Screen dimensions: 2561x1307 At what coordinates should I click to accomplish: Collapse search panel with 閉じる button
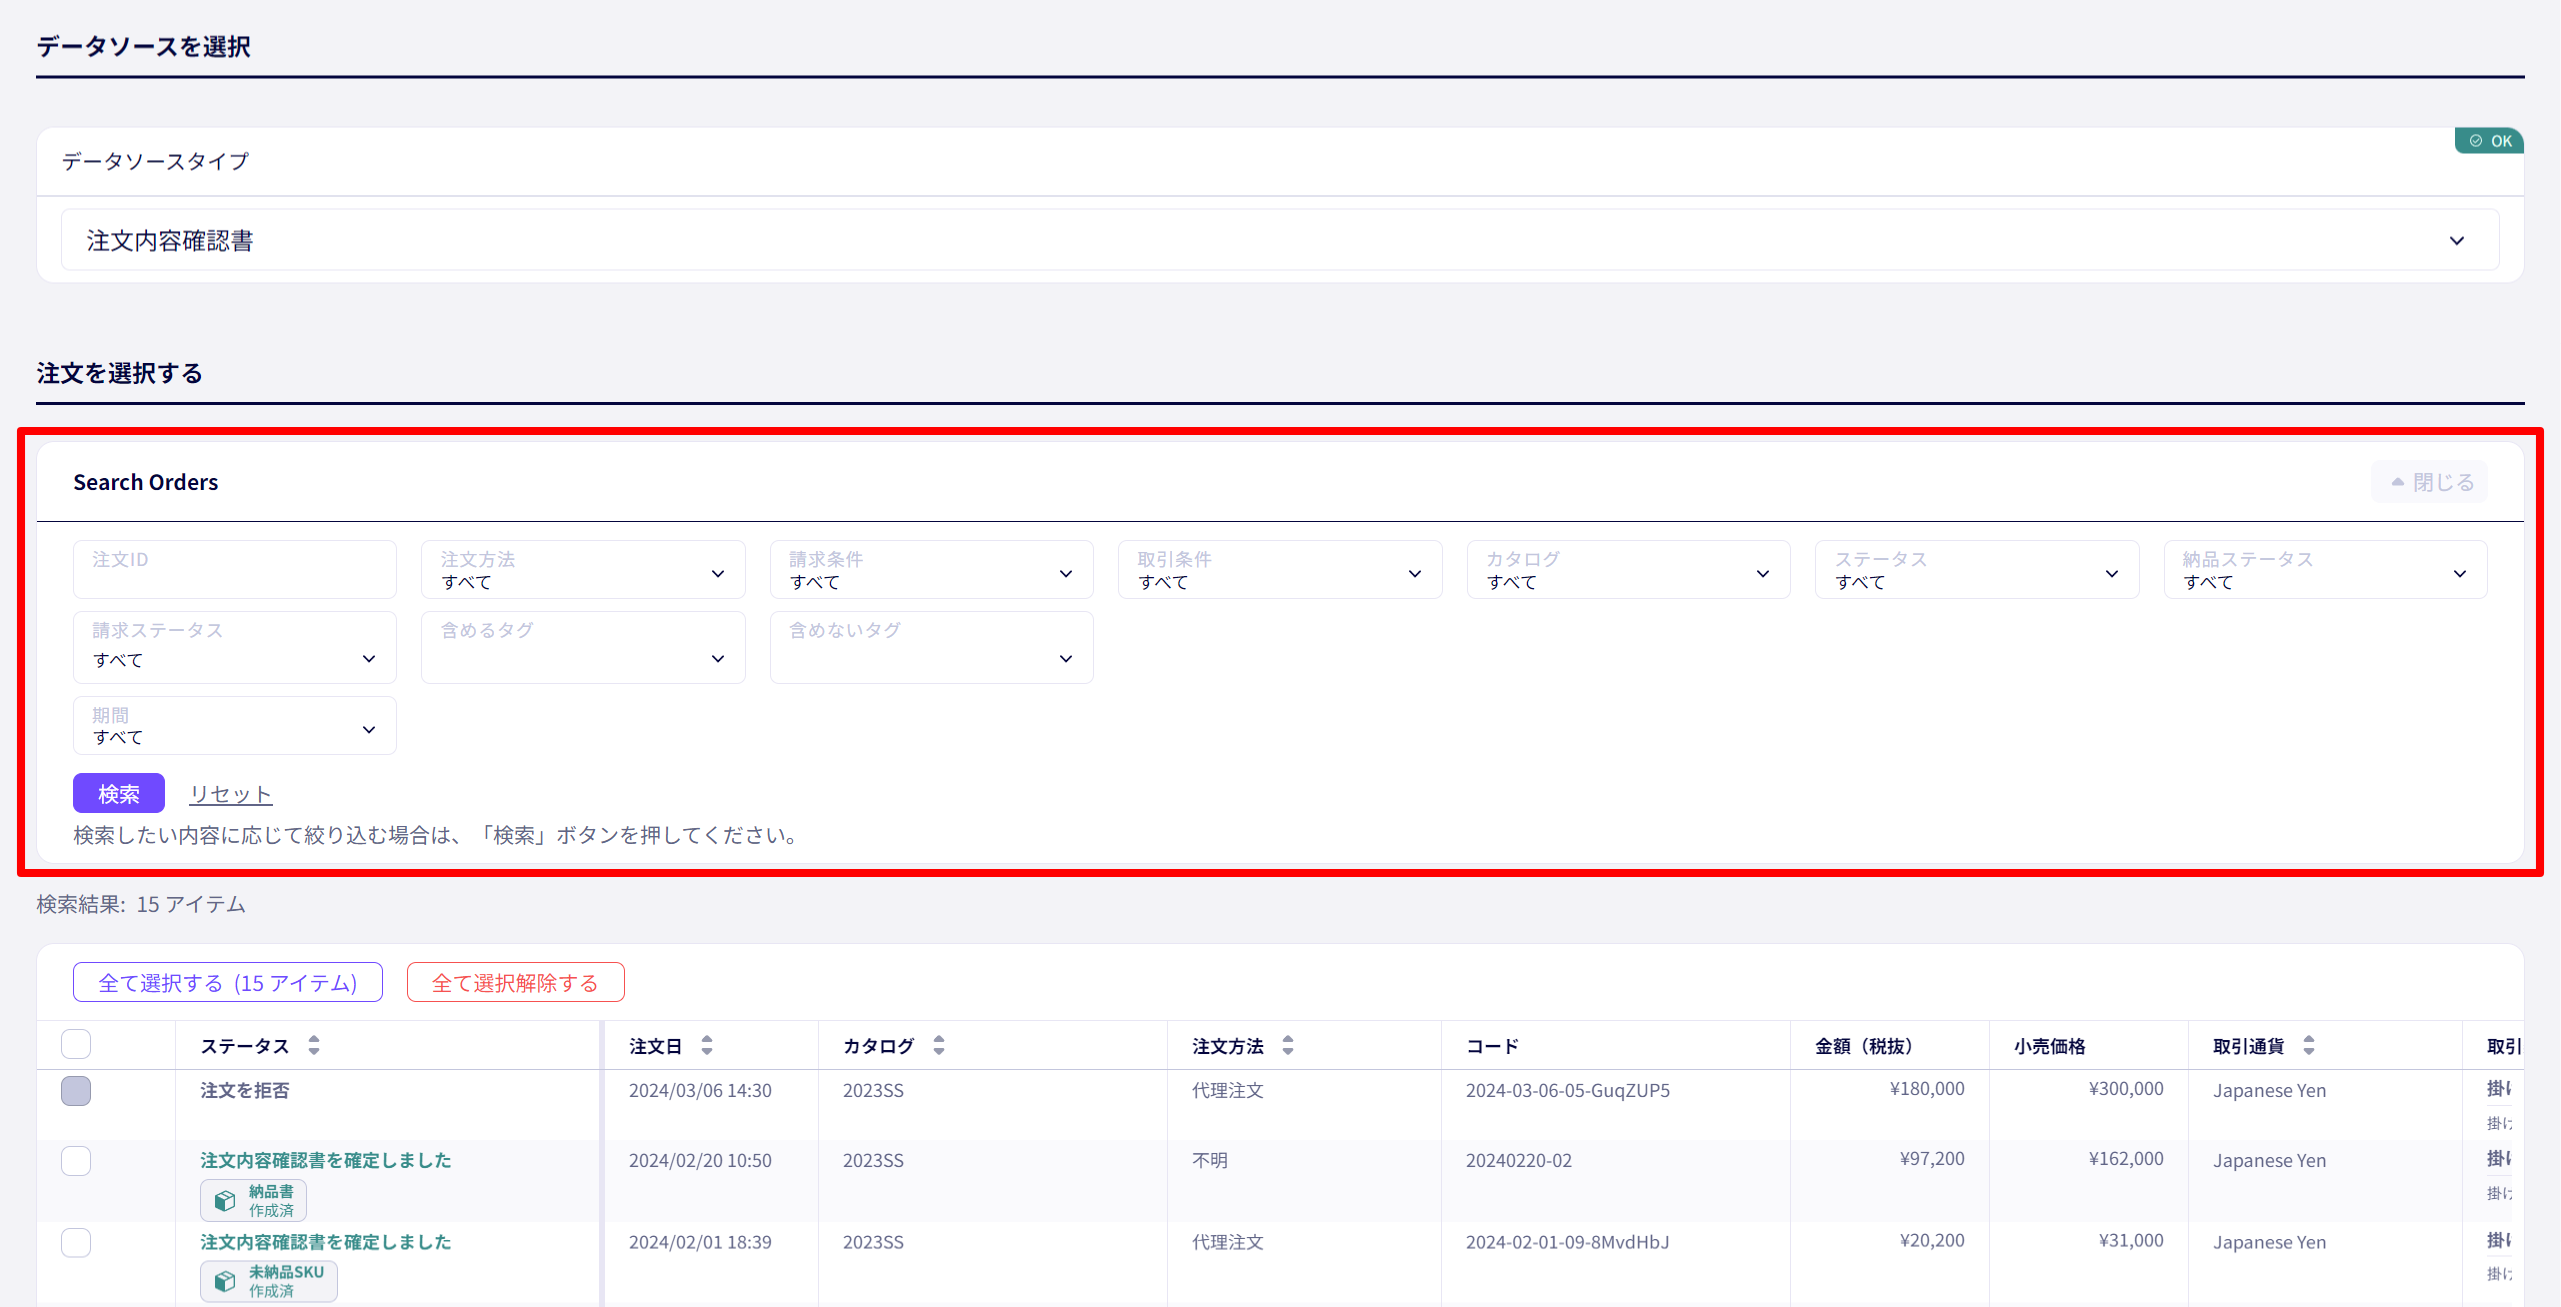coord(2430,482)
